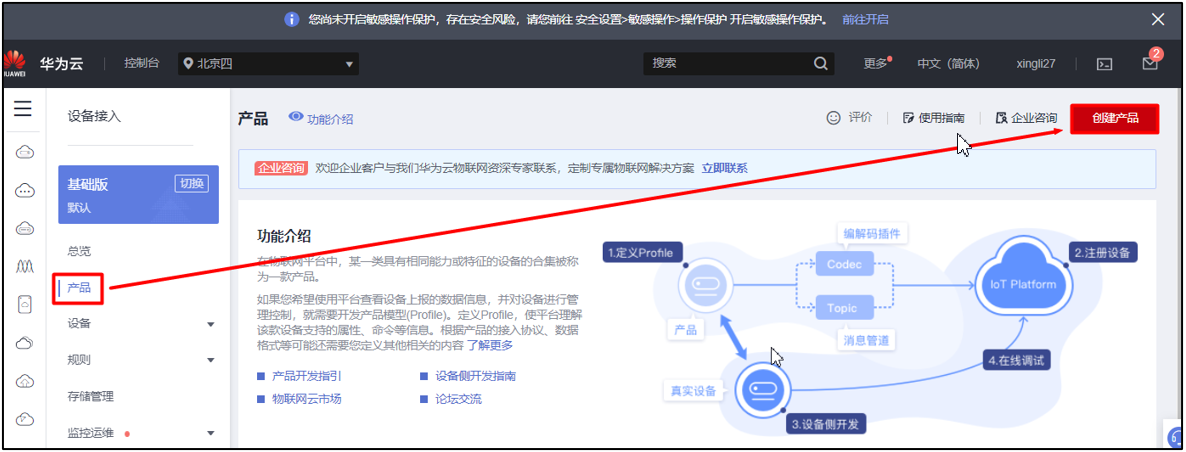Open the 中文 (简体) language menu

coord(948,64)
